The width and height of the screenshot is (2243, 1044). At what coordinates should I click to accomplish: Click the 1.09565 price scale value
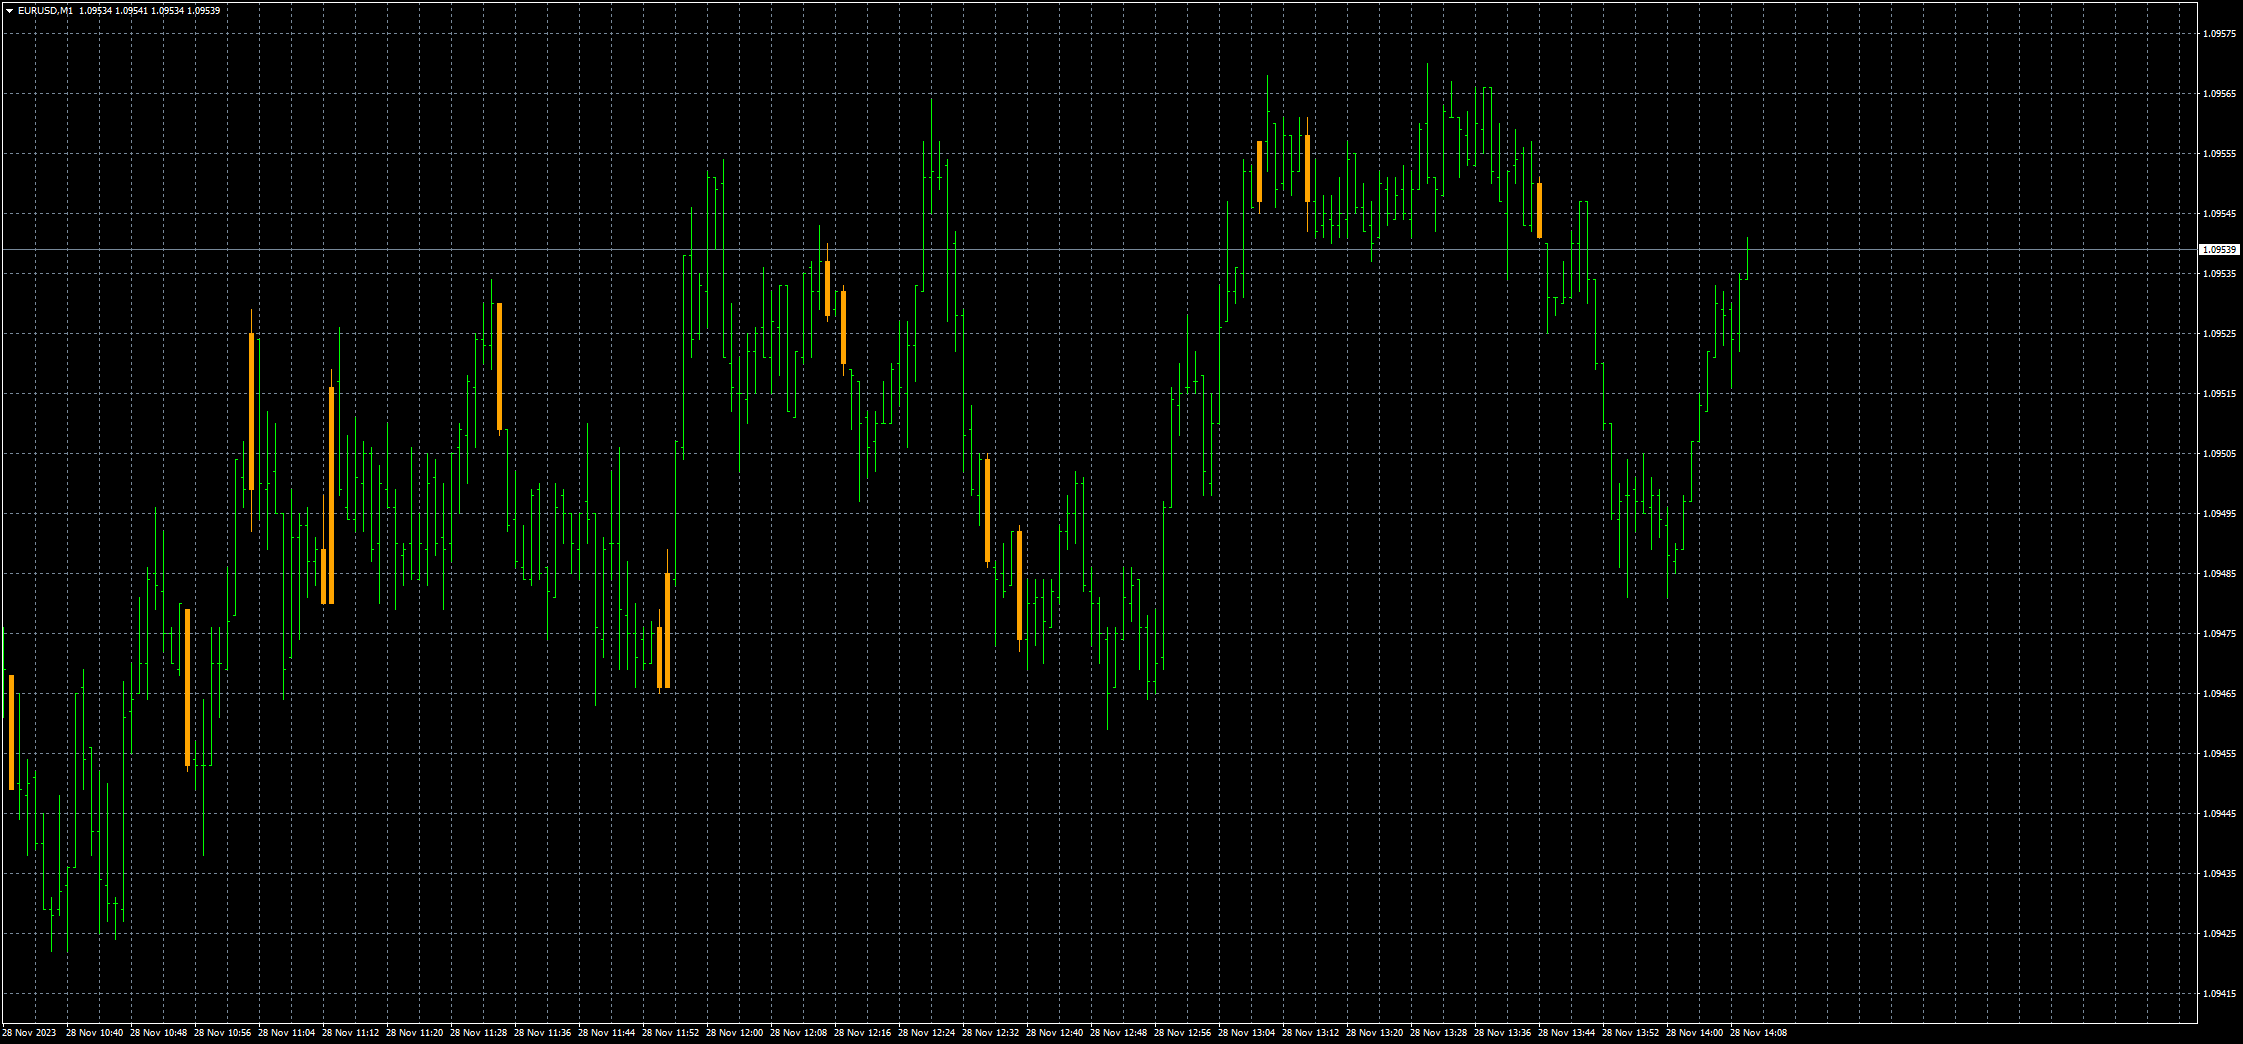click(x=2220, y=94)
